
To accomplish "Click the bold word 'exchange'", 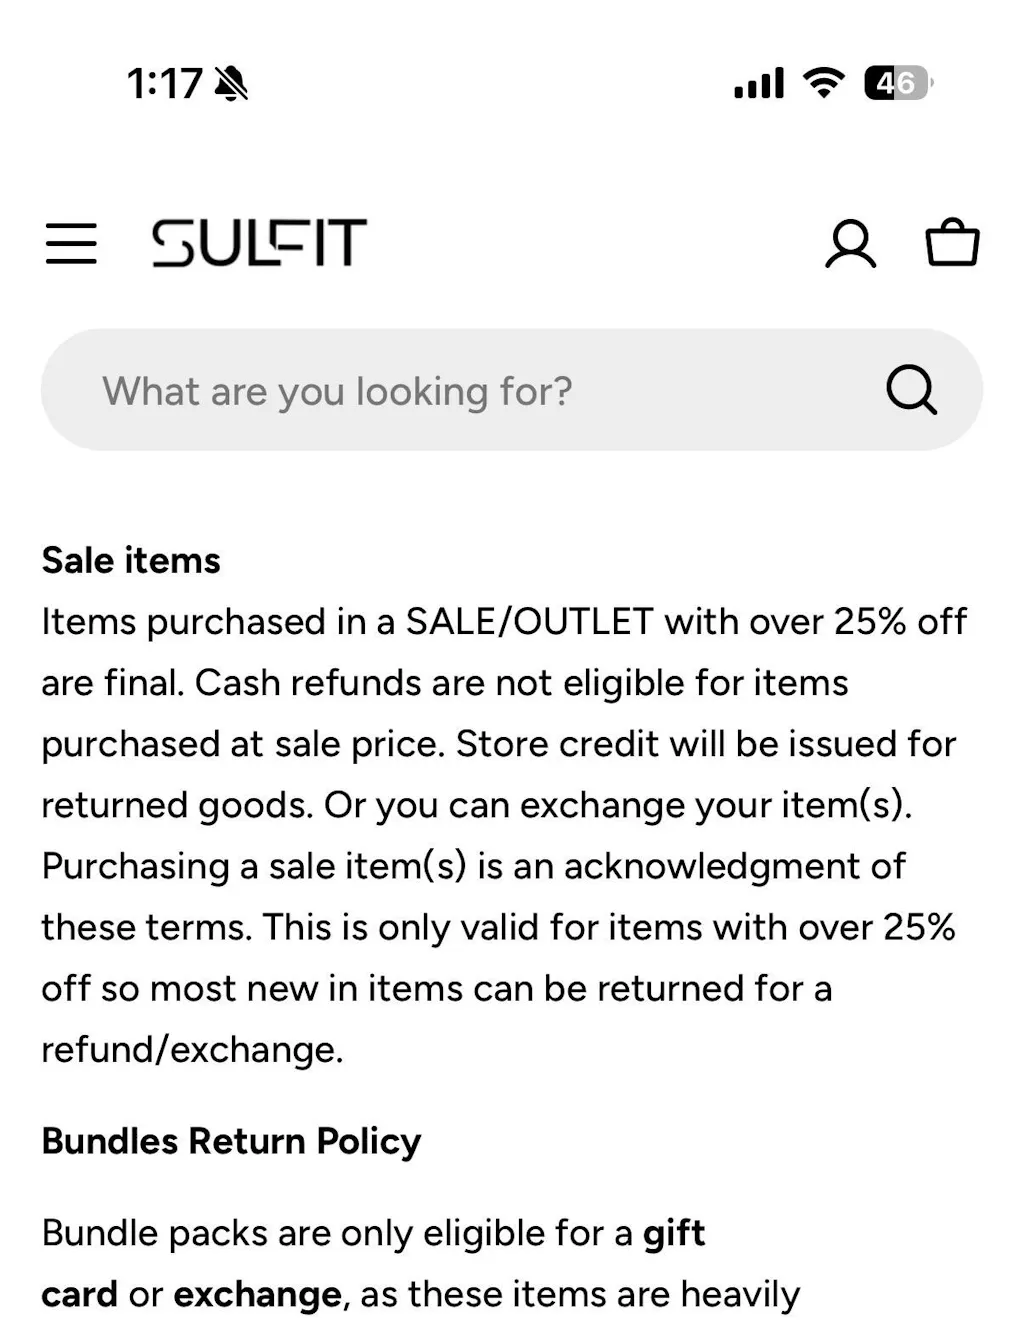I will 257,1294.
